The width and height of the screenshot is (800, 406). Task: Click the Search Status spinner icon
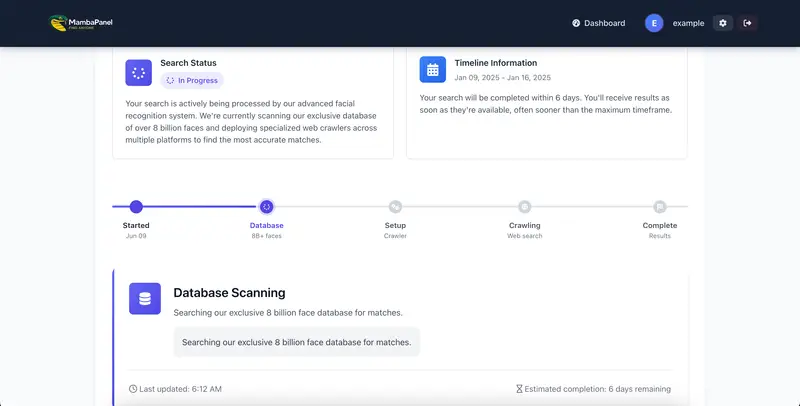139,72
